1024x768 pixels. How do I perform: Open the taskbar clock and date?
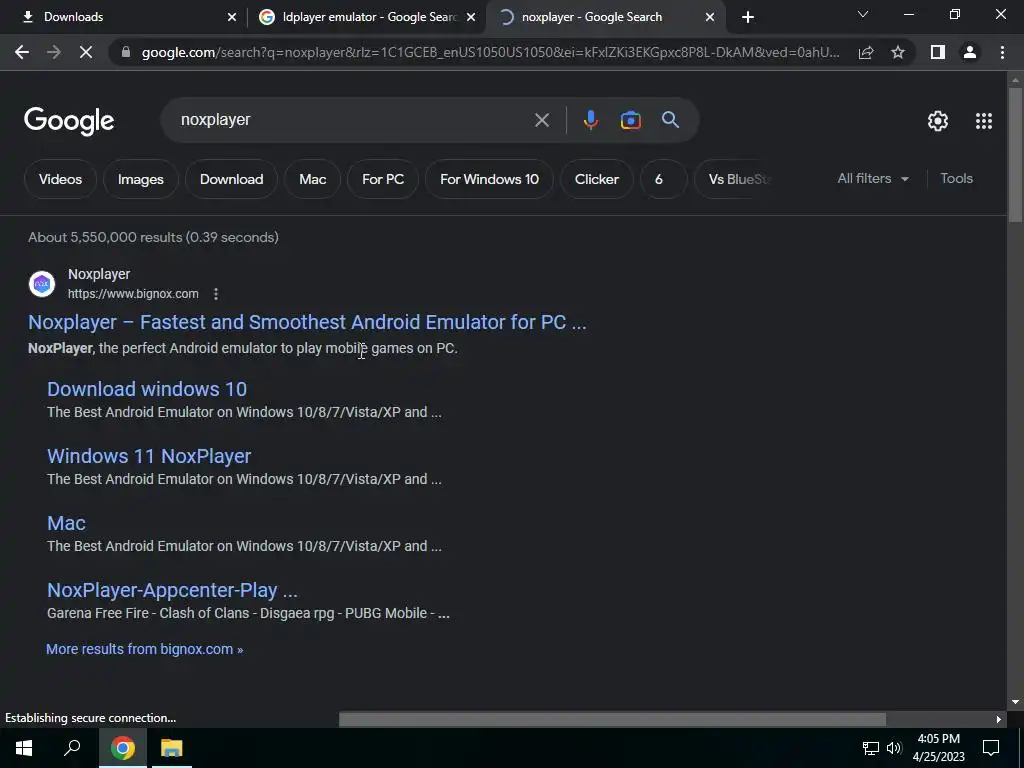[x=938, y=748]
